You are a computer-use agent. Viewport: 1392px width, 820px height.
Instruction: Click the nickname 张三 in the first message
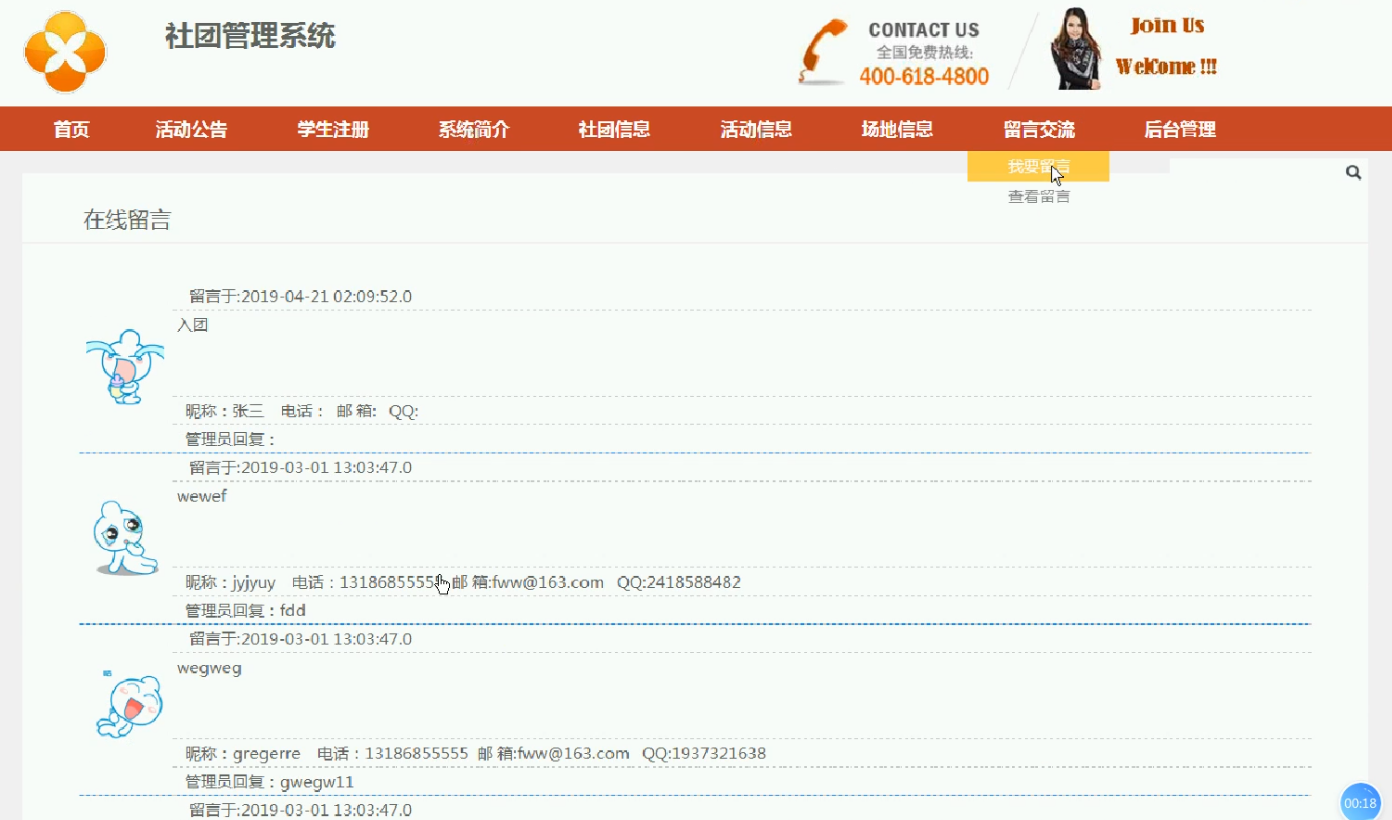point(244,410)
